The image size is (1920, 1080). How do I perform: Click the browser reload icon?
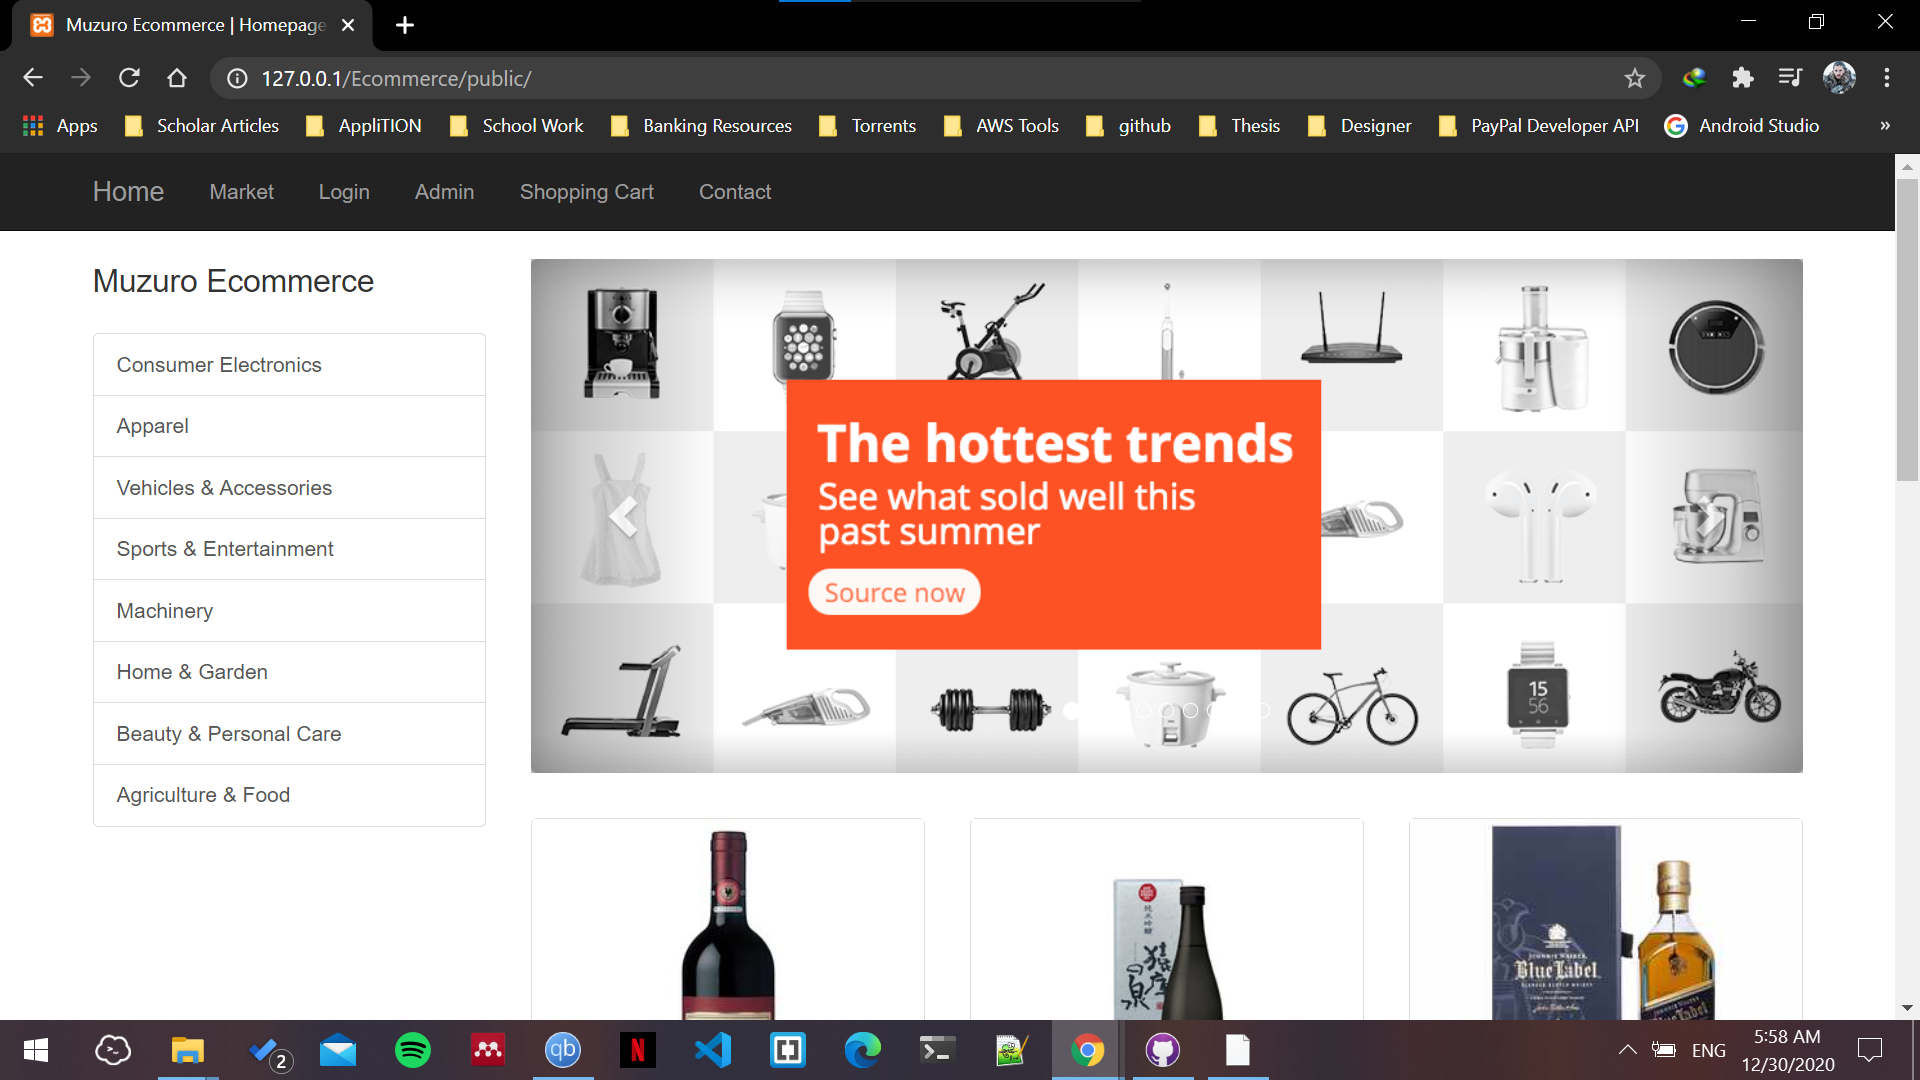point(129,78)
